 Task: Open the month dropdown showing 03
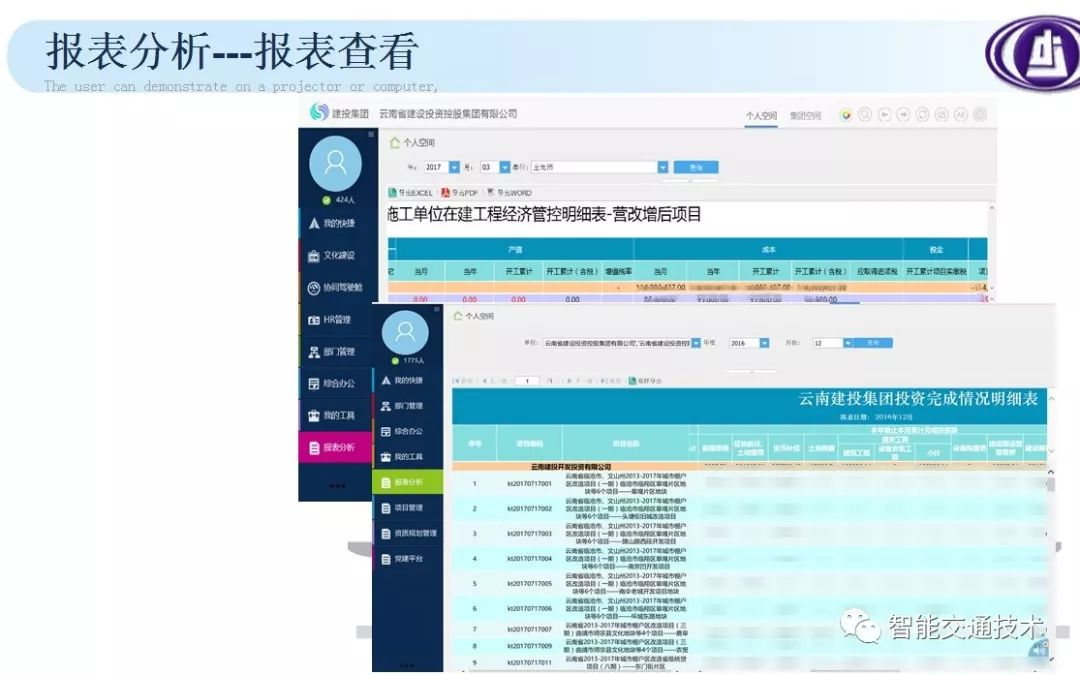[504, 167]
